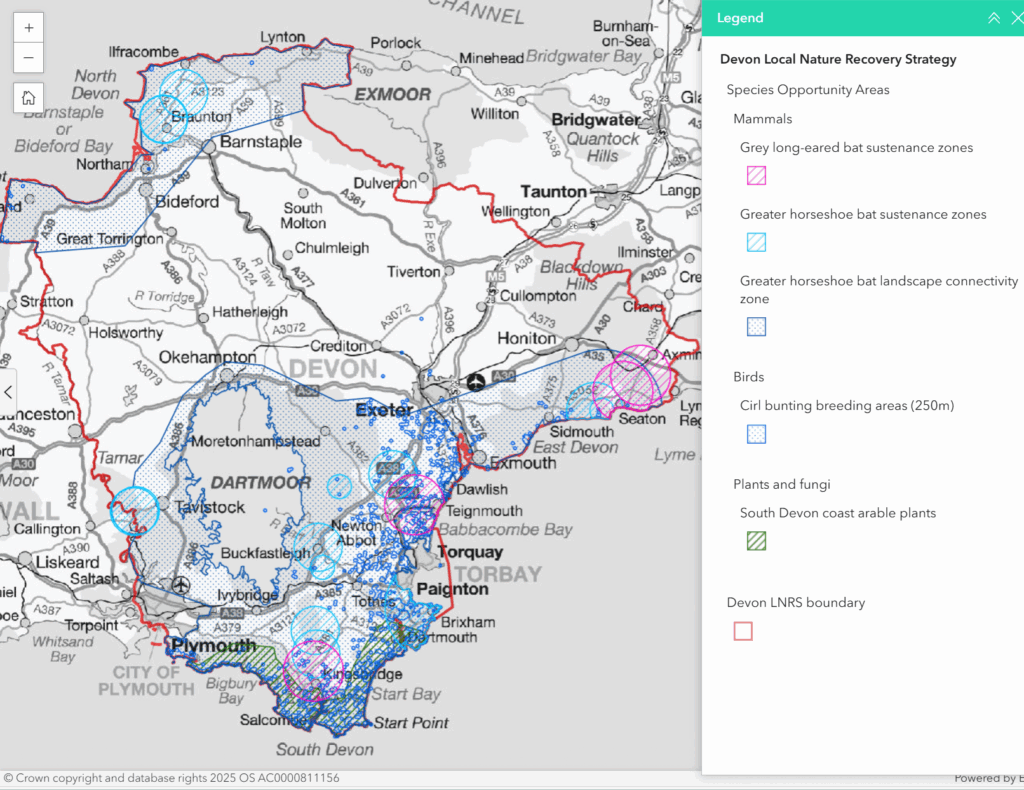Click the cyan circle near Braunton
The width and height of the screenshot is (1024, 790).
[x=163, y=119]
